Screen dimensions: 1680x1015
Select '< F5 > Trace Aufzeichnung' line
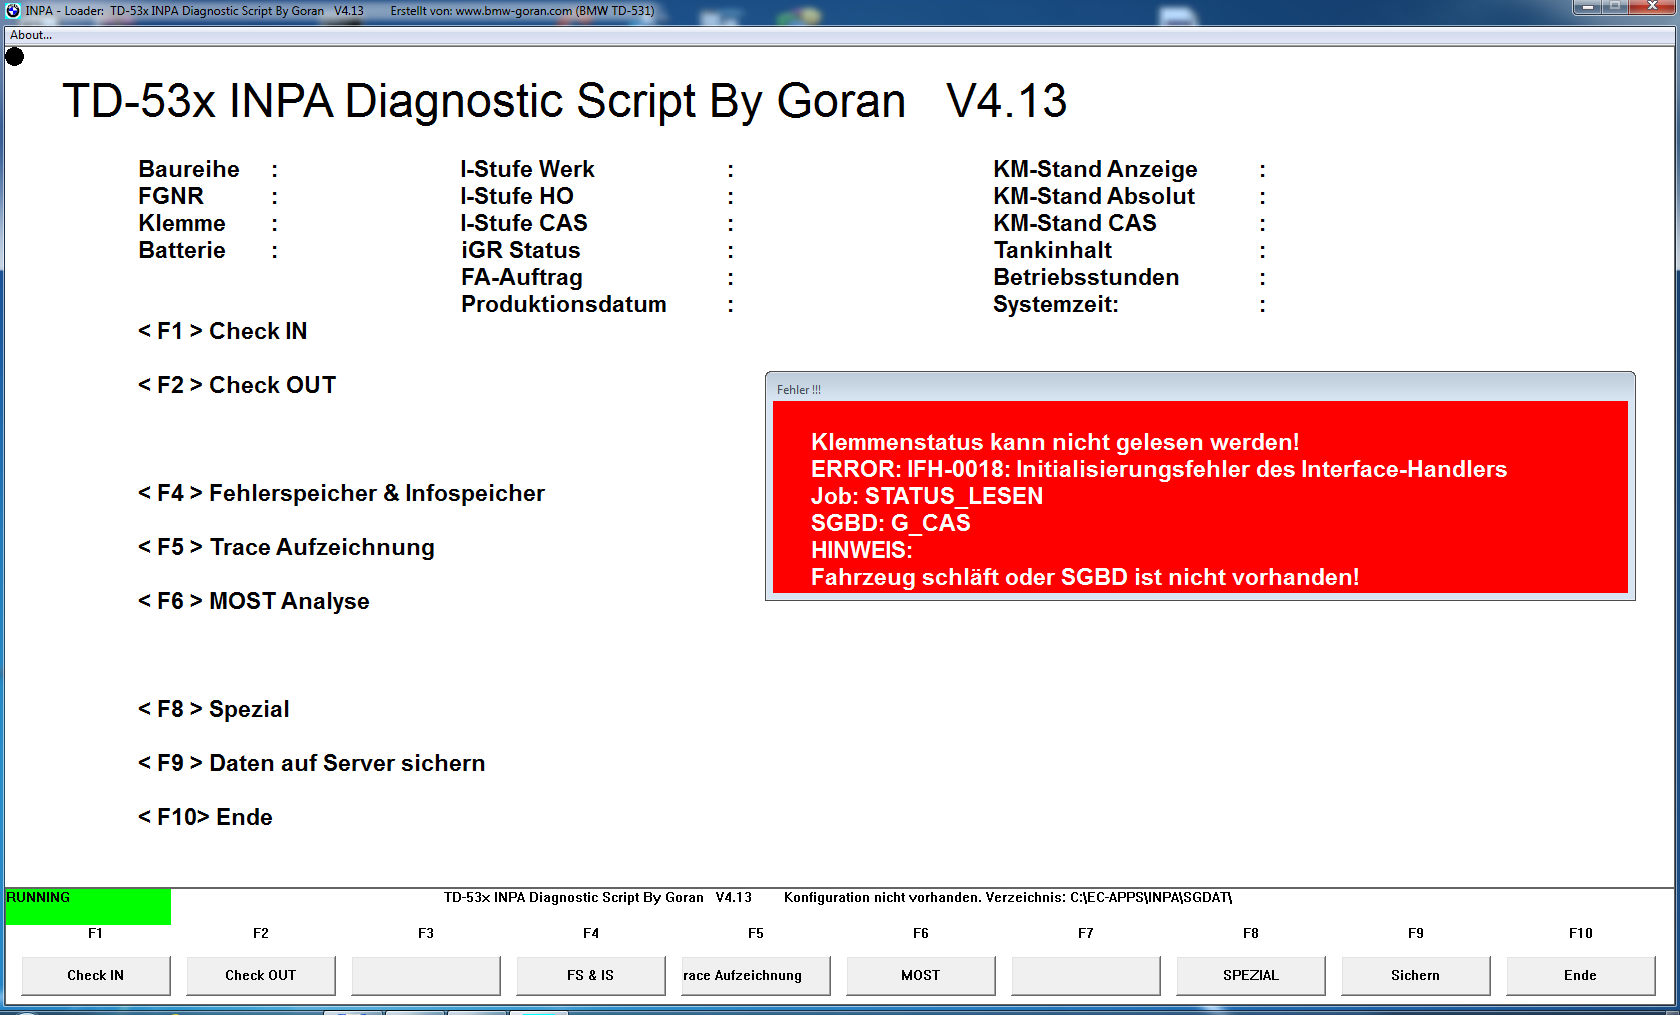(286, 547)
